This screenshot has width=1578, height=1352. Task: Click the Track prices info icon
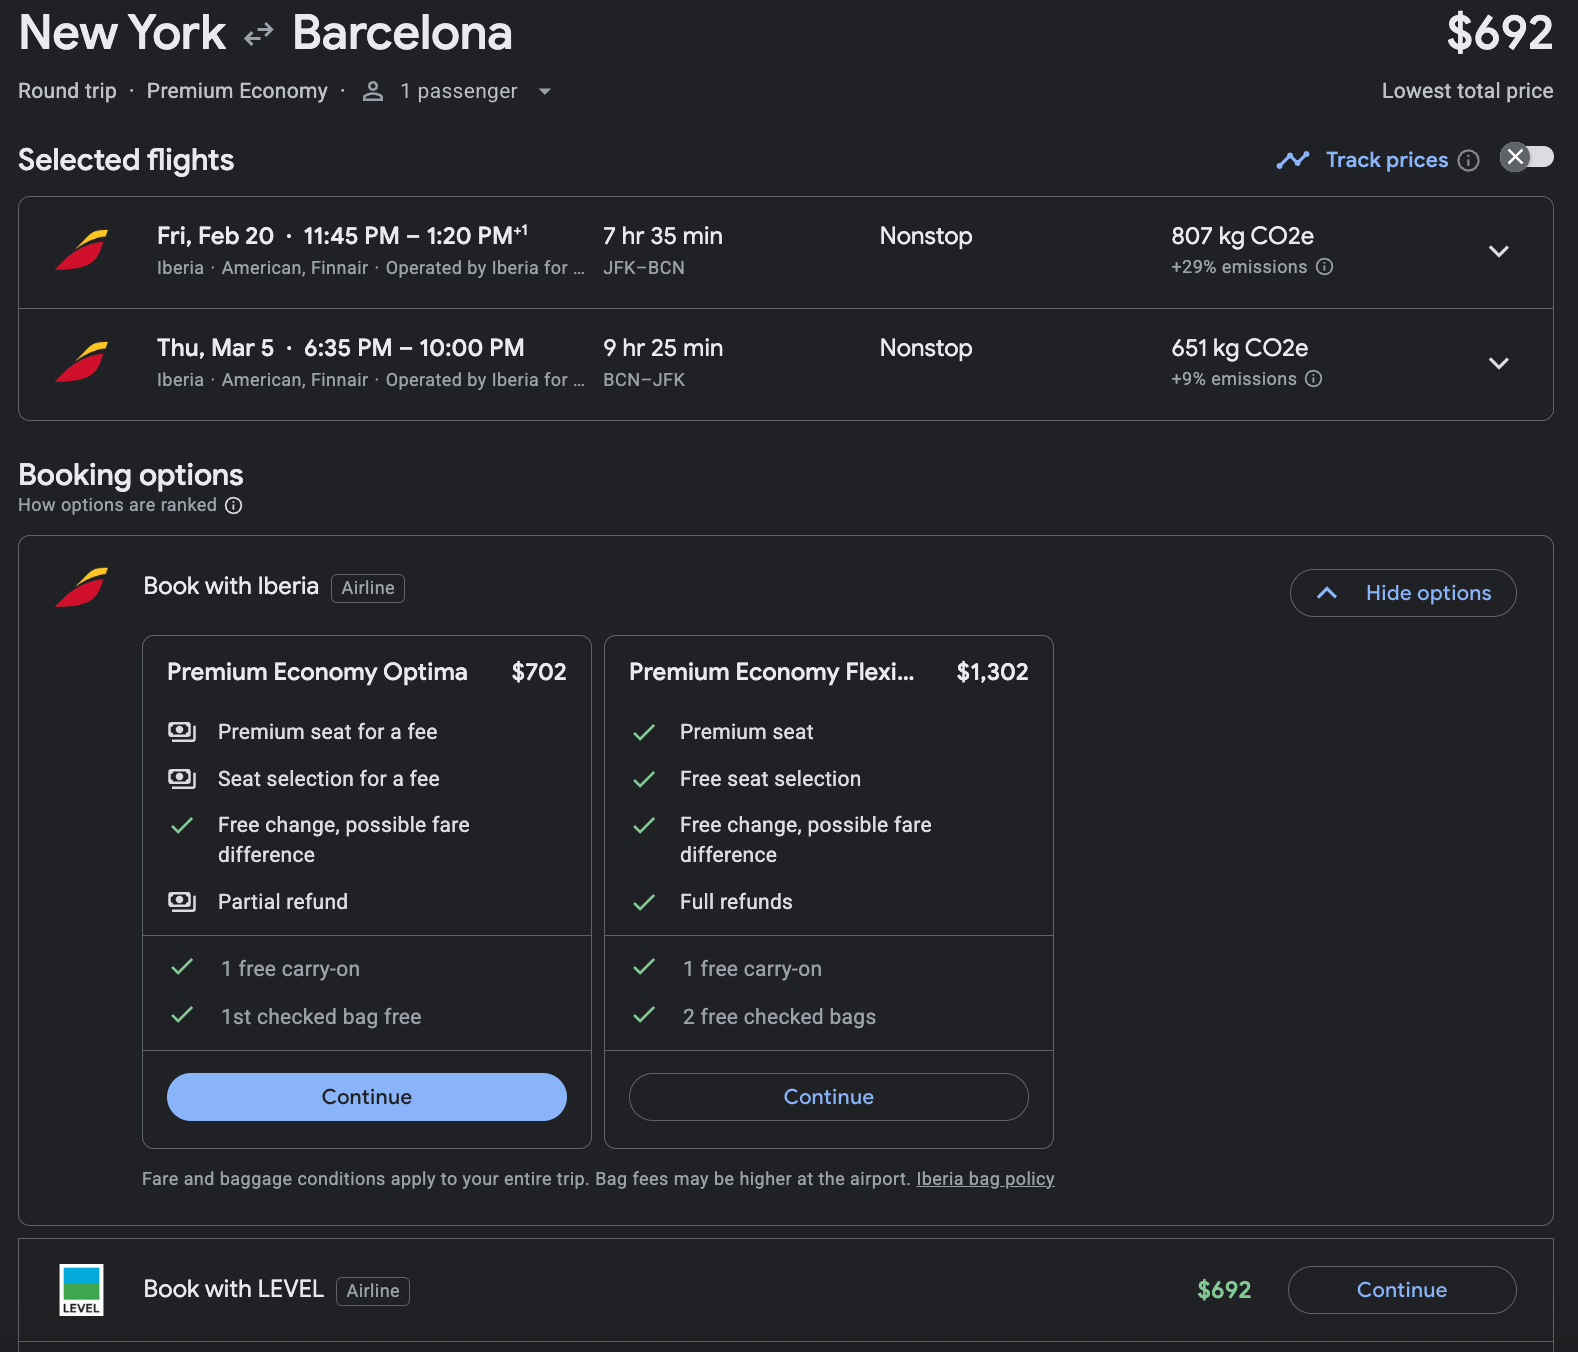[x=1468, y=161]
